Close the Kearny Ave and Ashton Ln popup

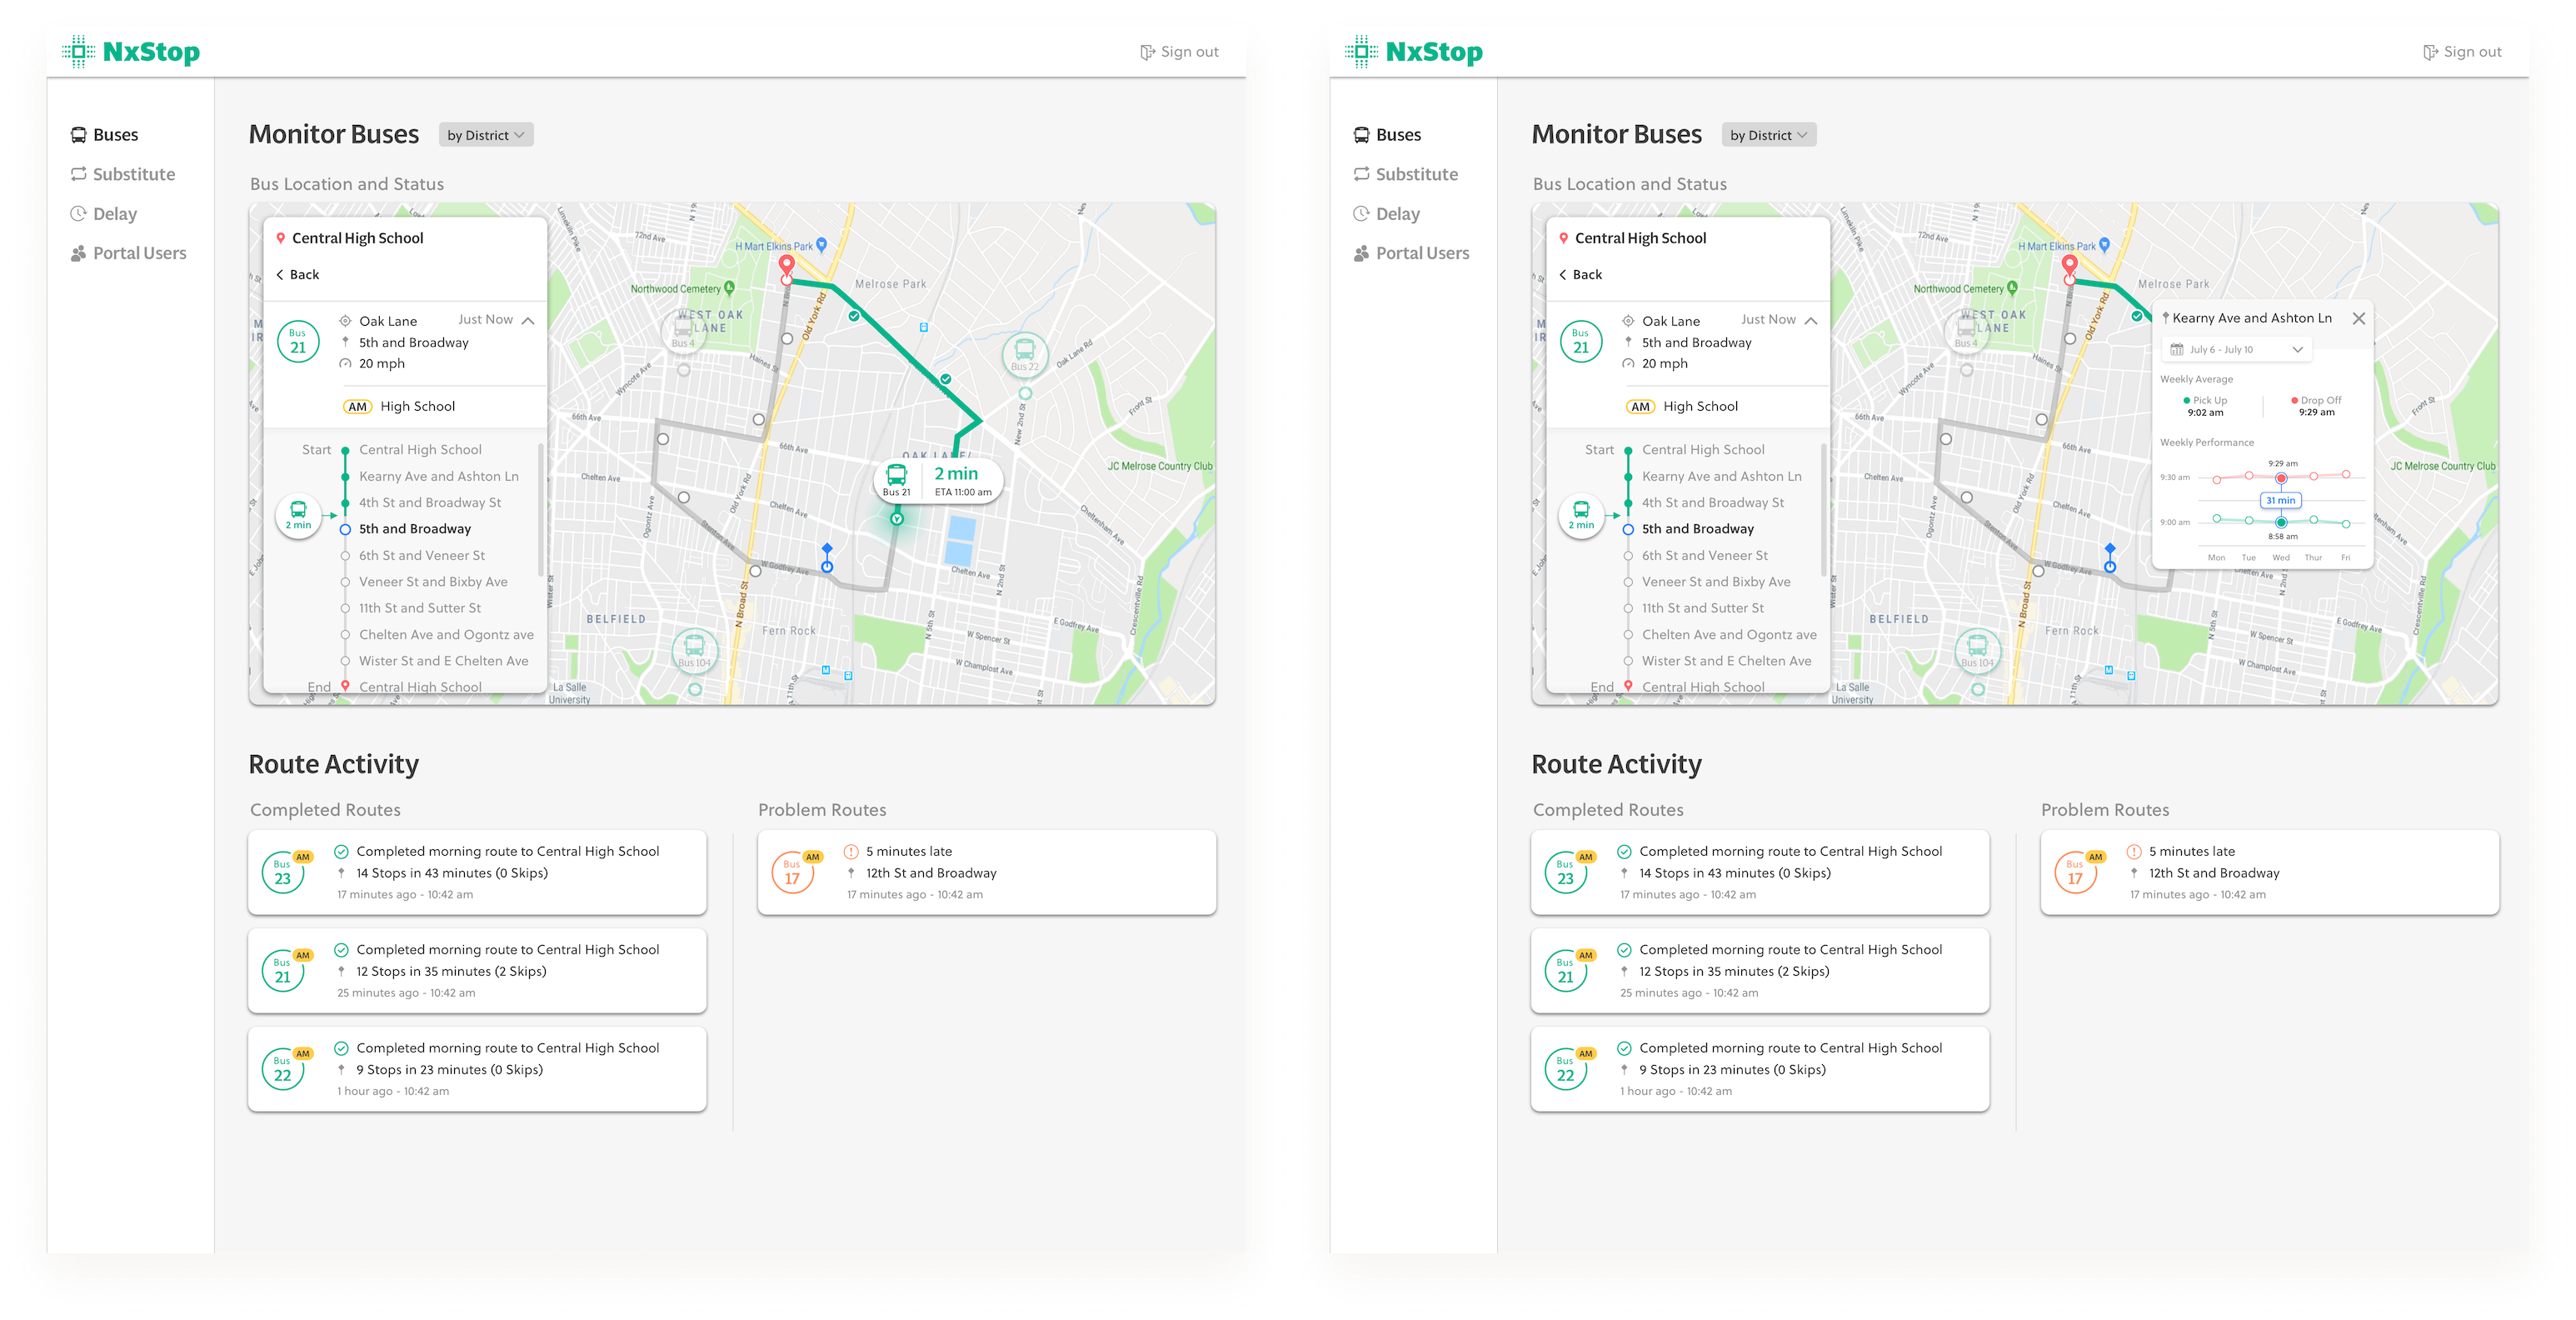pyautogui.click(x=2359, y=319)
